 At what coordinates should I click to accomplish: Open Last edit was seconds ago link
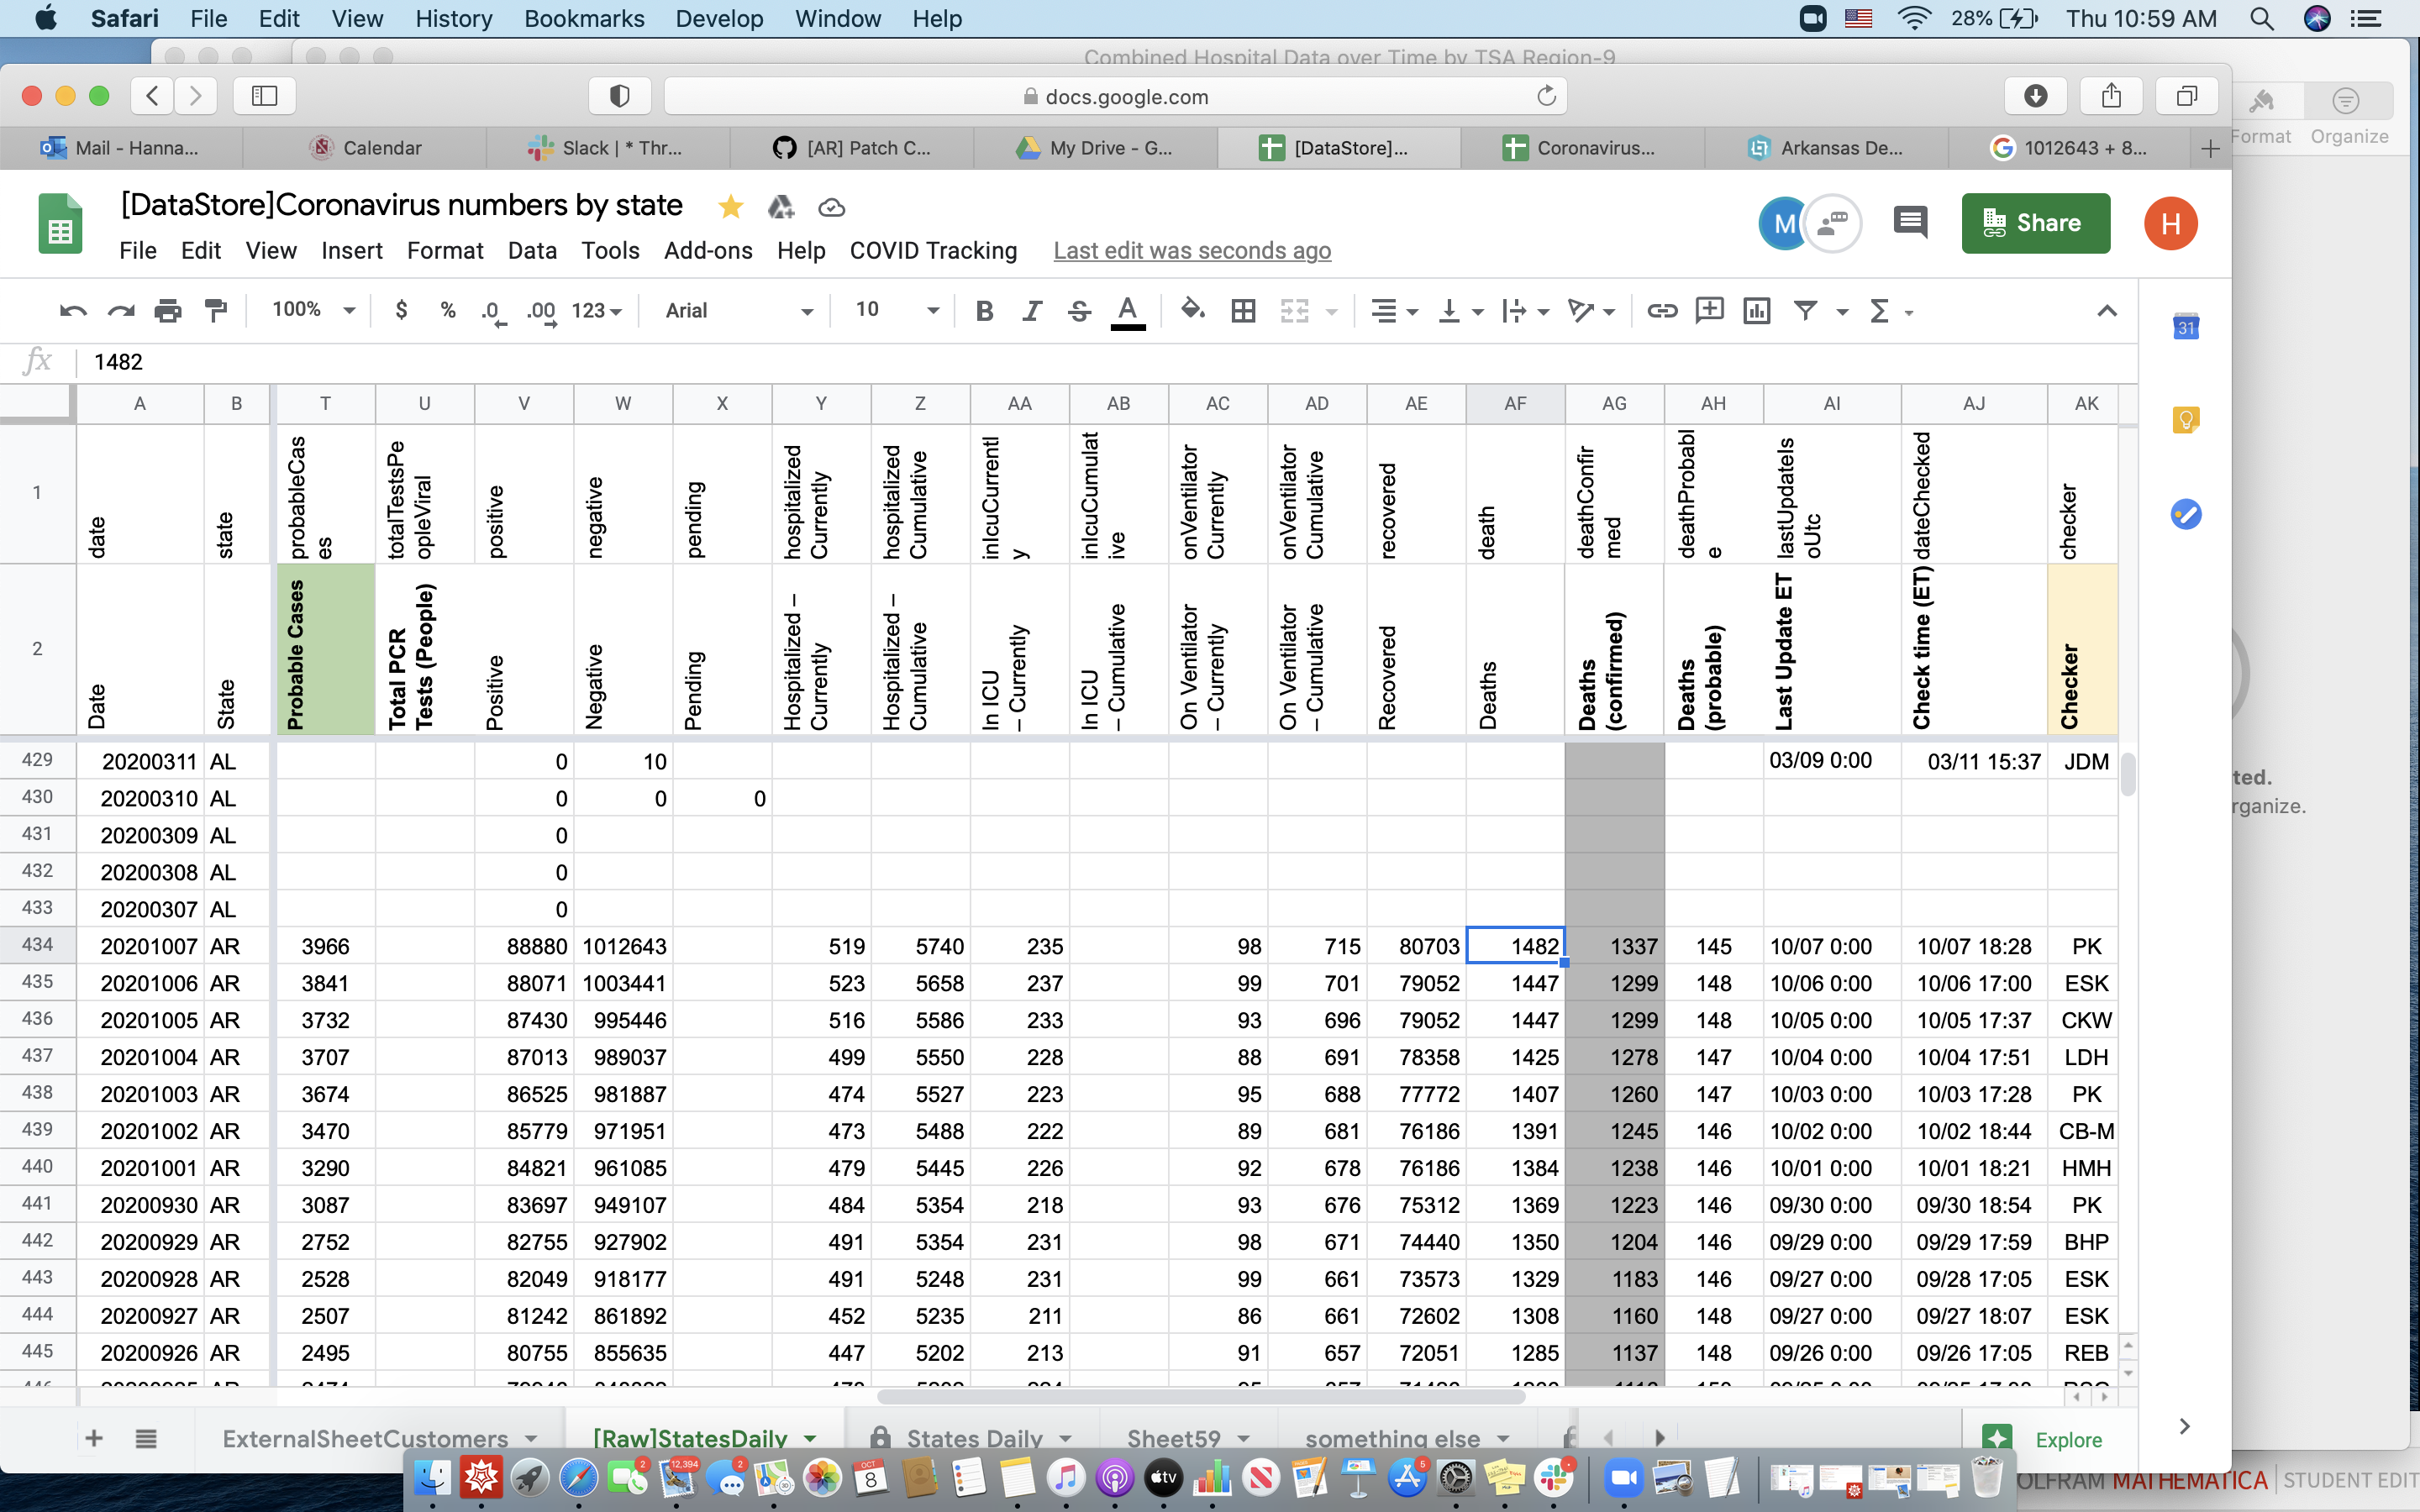[x=1192, y=251]
